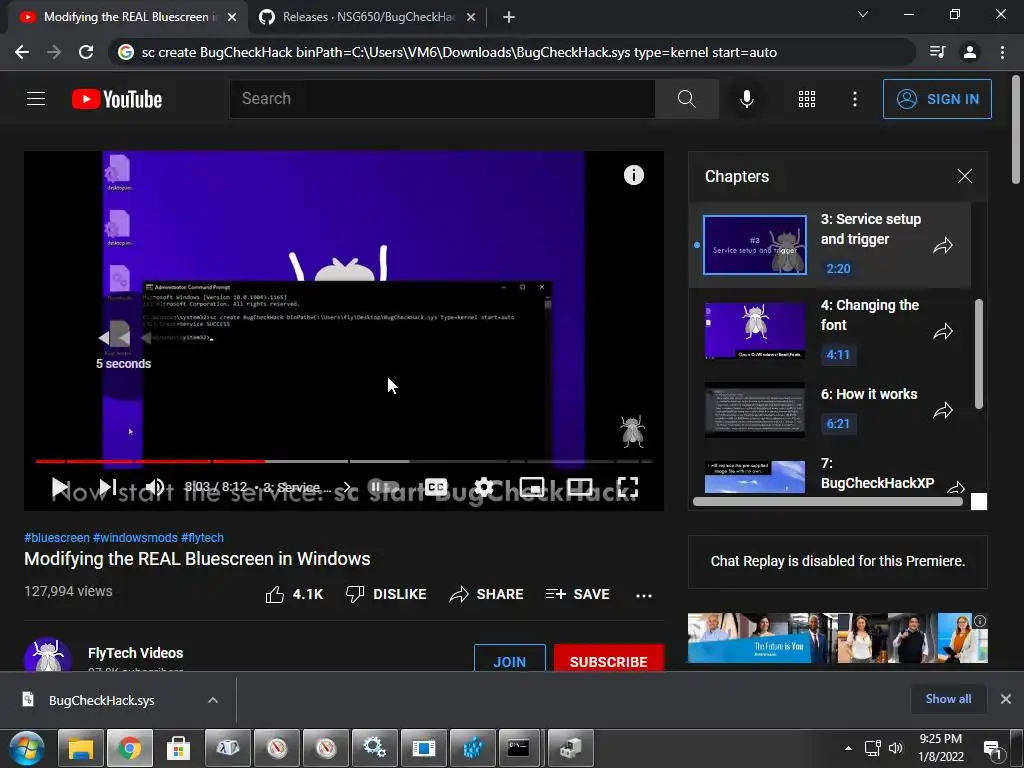Close the downloads bar
Screen dimensions: 1024x768
pos(1006,699)
